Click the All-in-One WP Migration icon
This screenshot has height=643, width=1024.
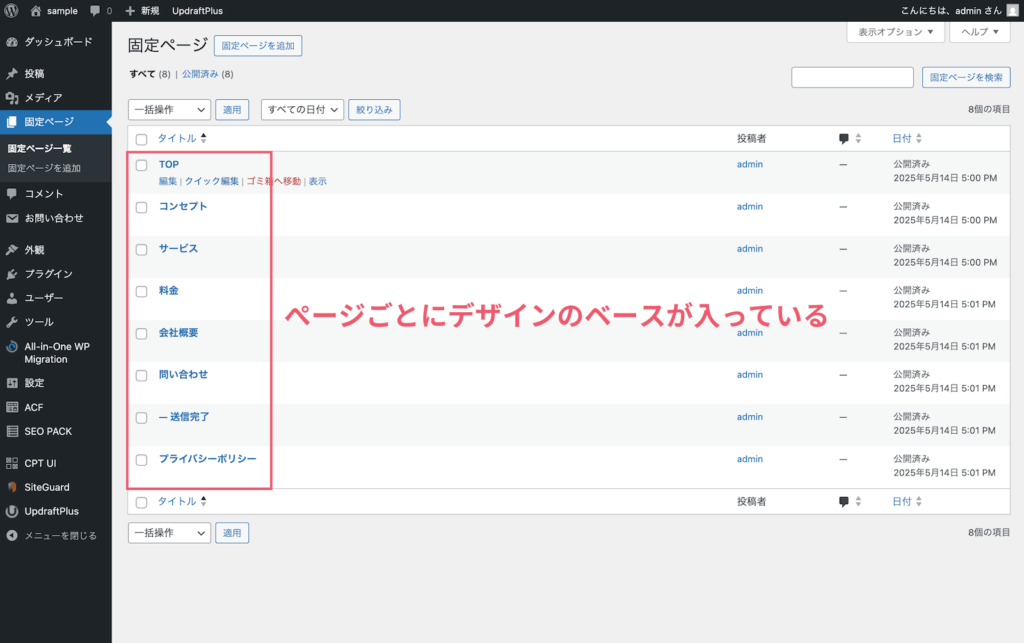click(12, 347)
